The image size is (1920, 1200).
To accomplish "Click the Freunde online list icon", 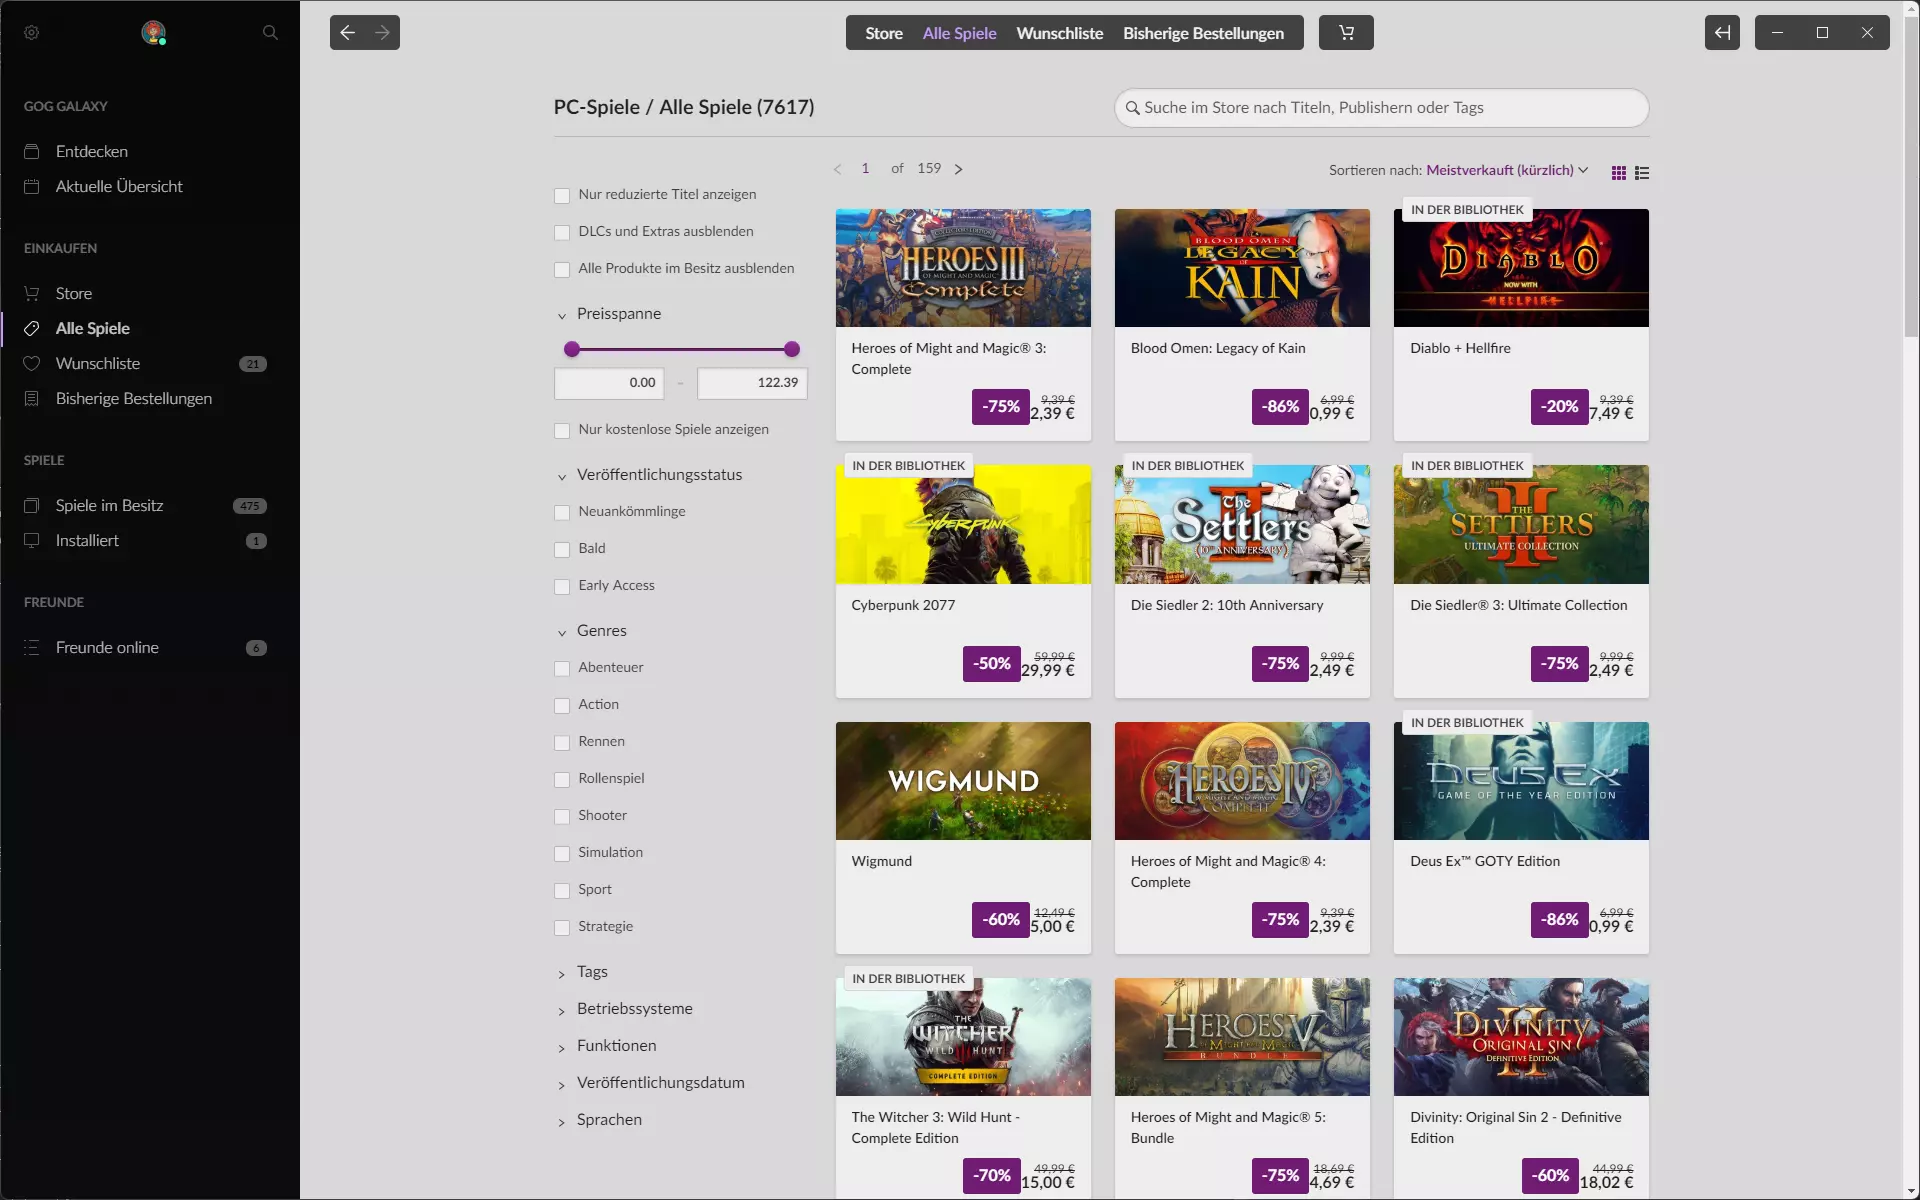I will pyautogui.click(x=32, y=648).
